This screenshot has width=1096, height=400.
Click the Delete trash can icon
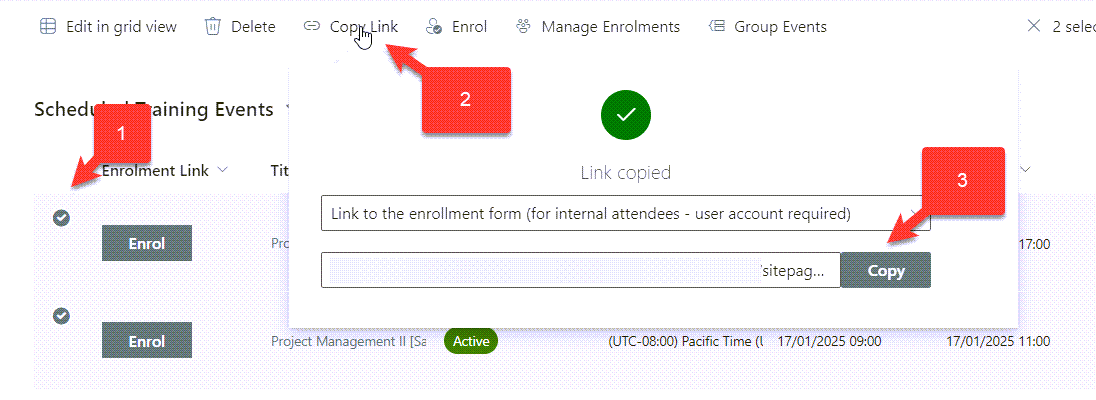click(x=212, y=27)
